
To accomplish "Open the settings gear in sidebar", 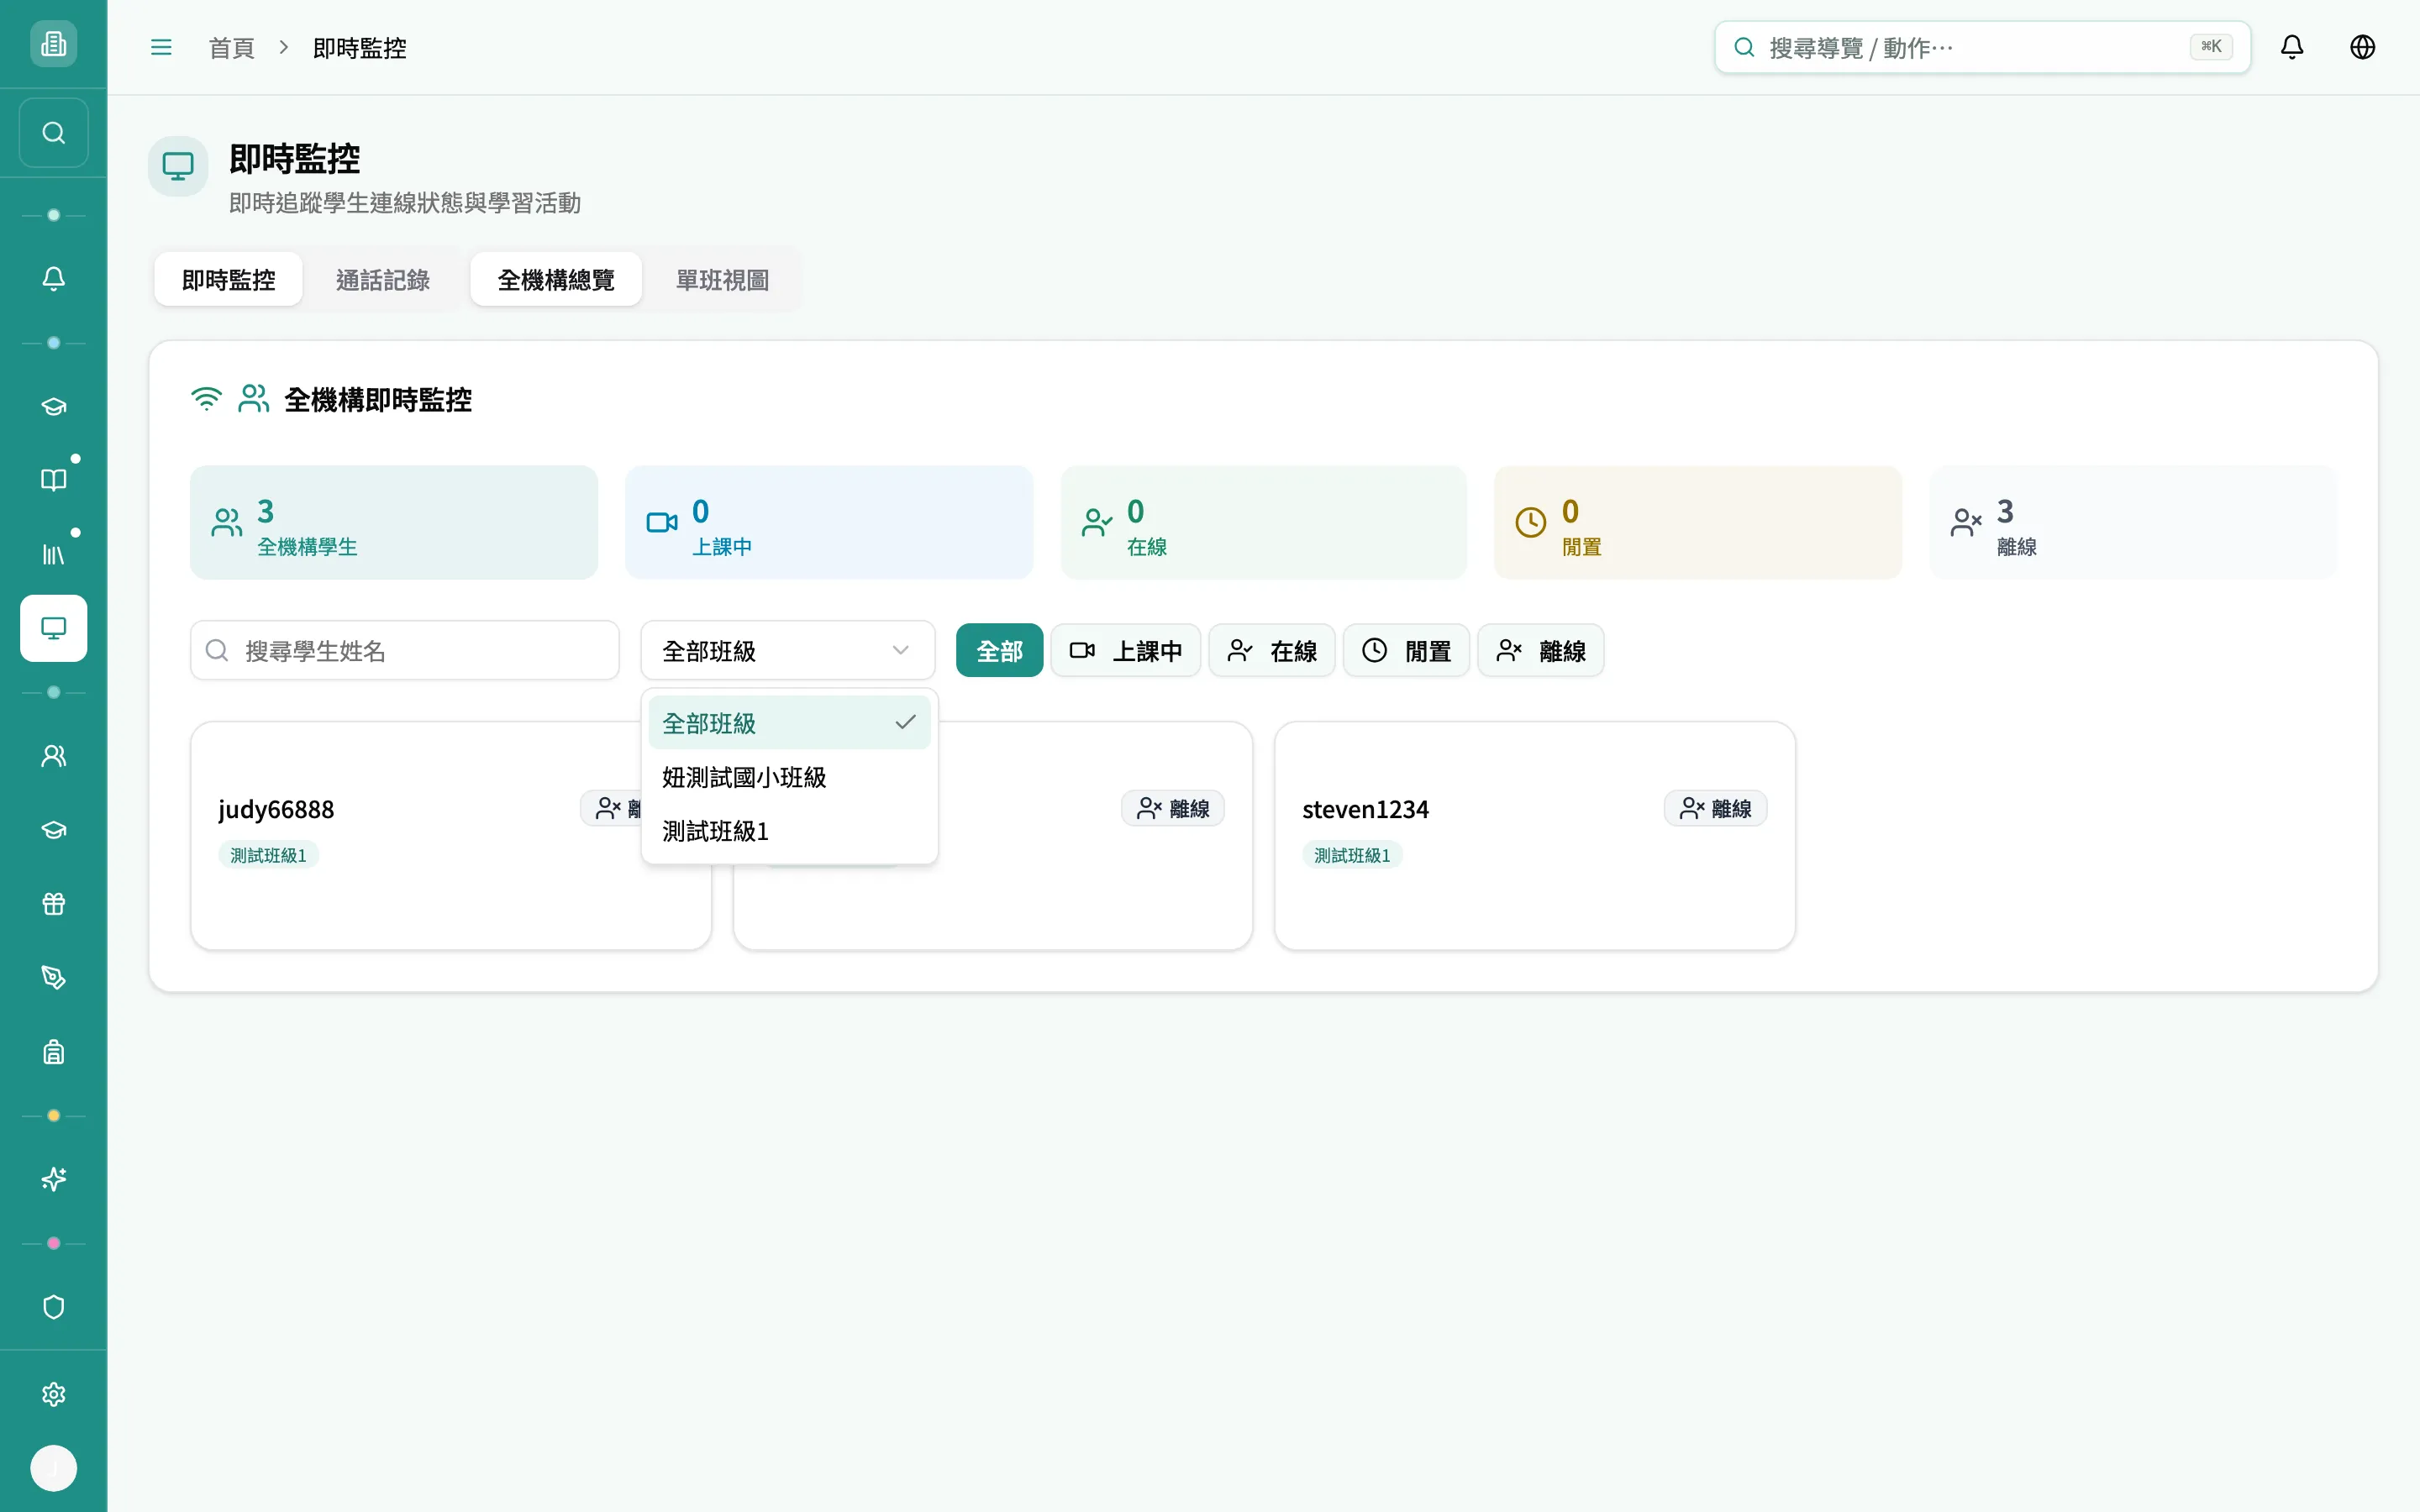I will 53,1394.
